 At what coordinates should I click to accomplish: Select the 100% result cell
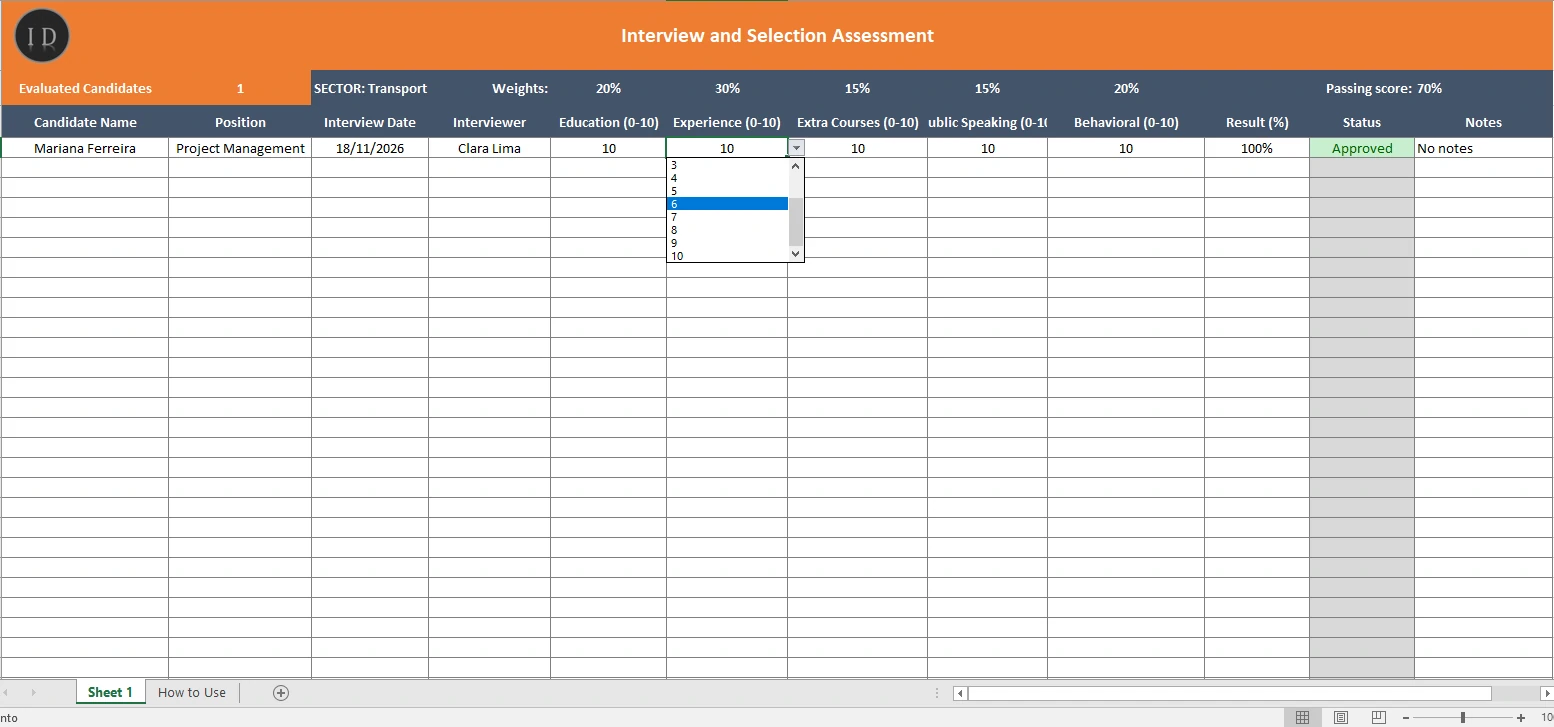click(x=1257, y=148)
